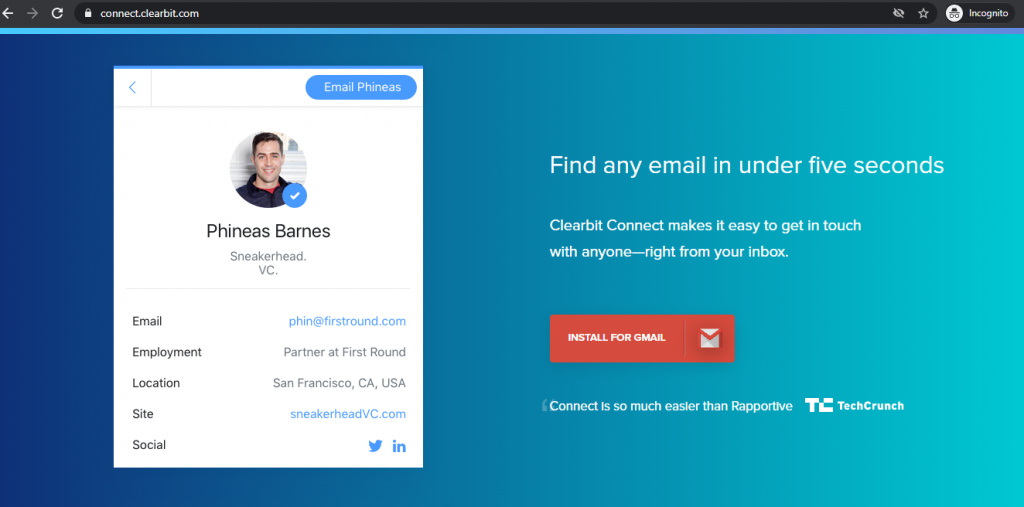
Task: Click the crossed-out eye tracking icon
Action: (899, 13)
